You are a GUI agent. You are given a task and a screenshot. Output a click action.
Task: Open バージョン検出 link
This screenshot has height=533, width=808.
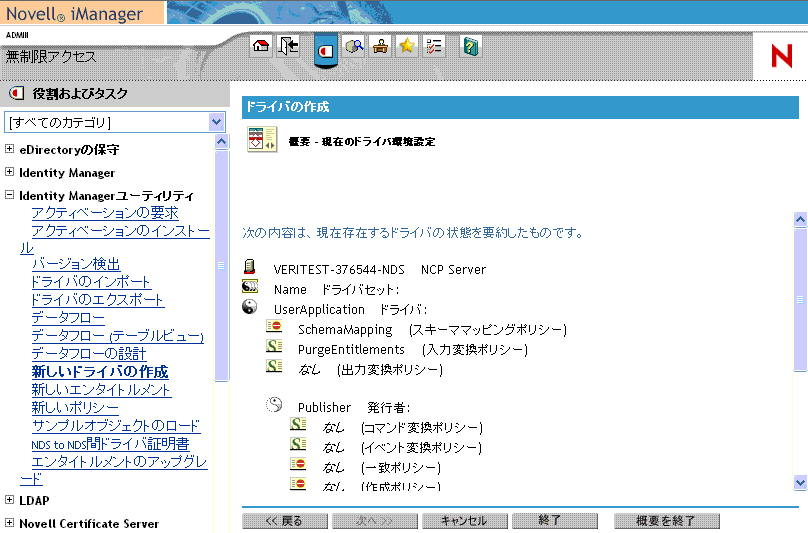click(x=76, y=264)
